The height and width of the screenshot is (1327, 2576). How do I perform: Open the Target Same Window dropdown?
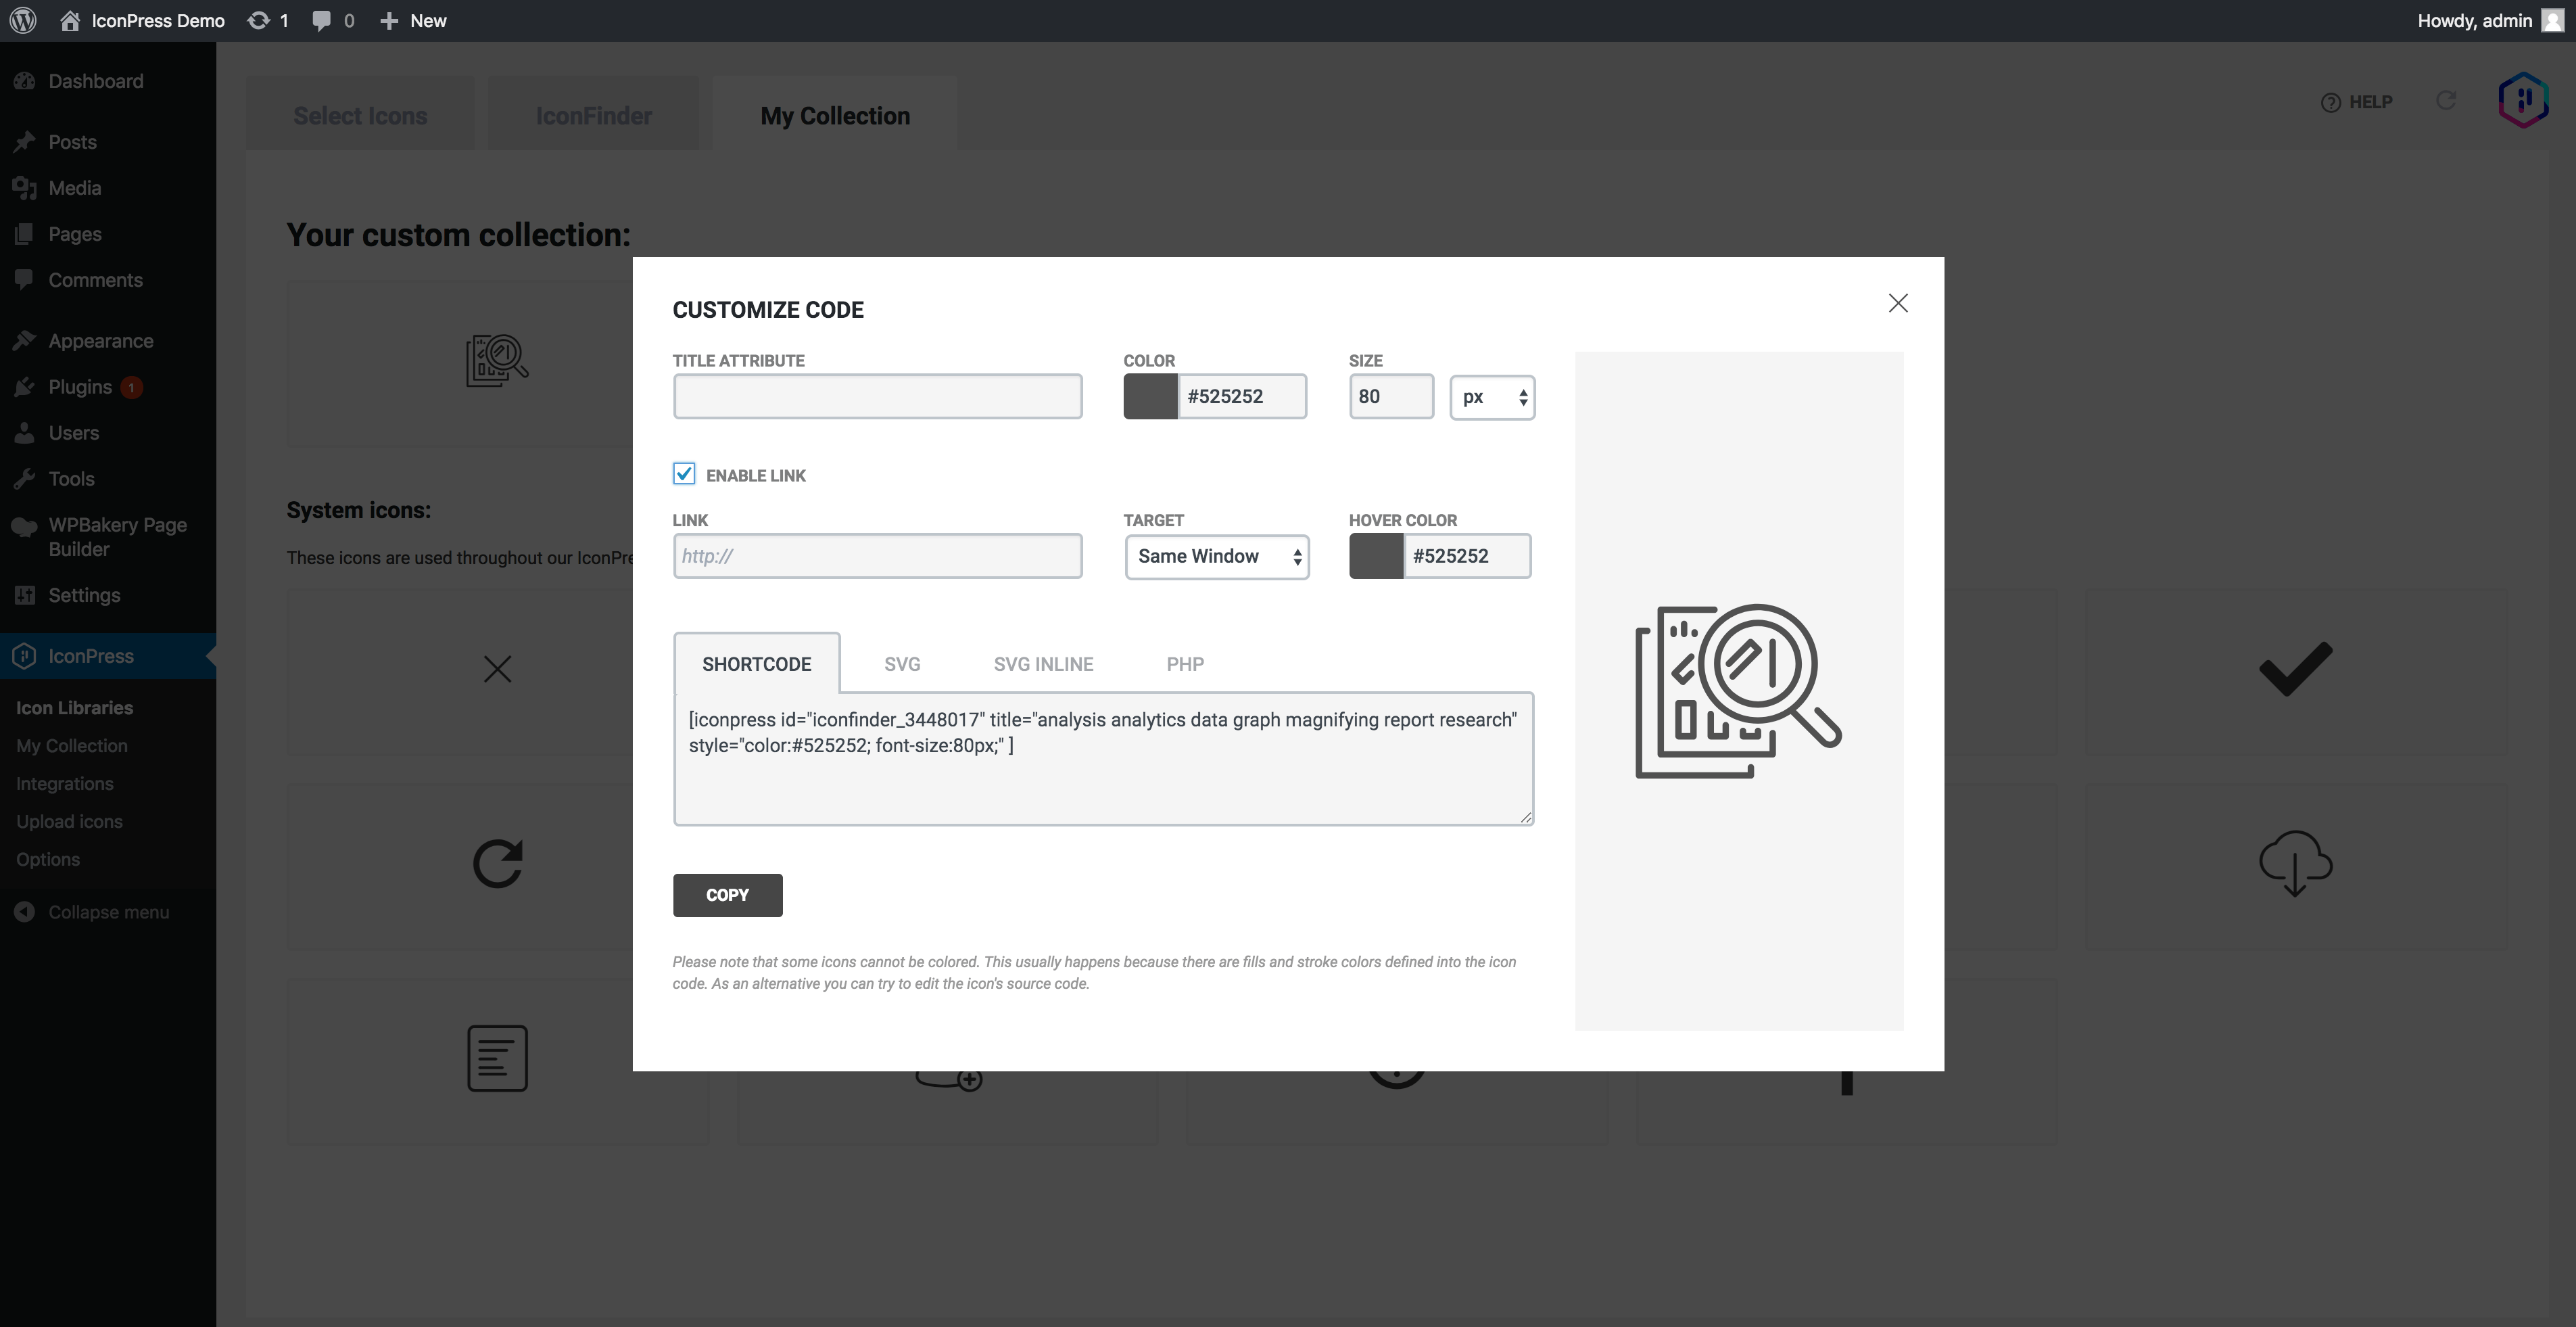click(1217, 556)
